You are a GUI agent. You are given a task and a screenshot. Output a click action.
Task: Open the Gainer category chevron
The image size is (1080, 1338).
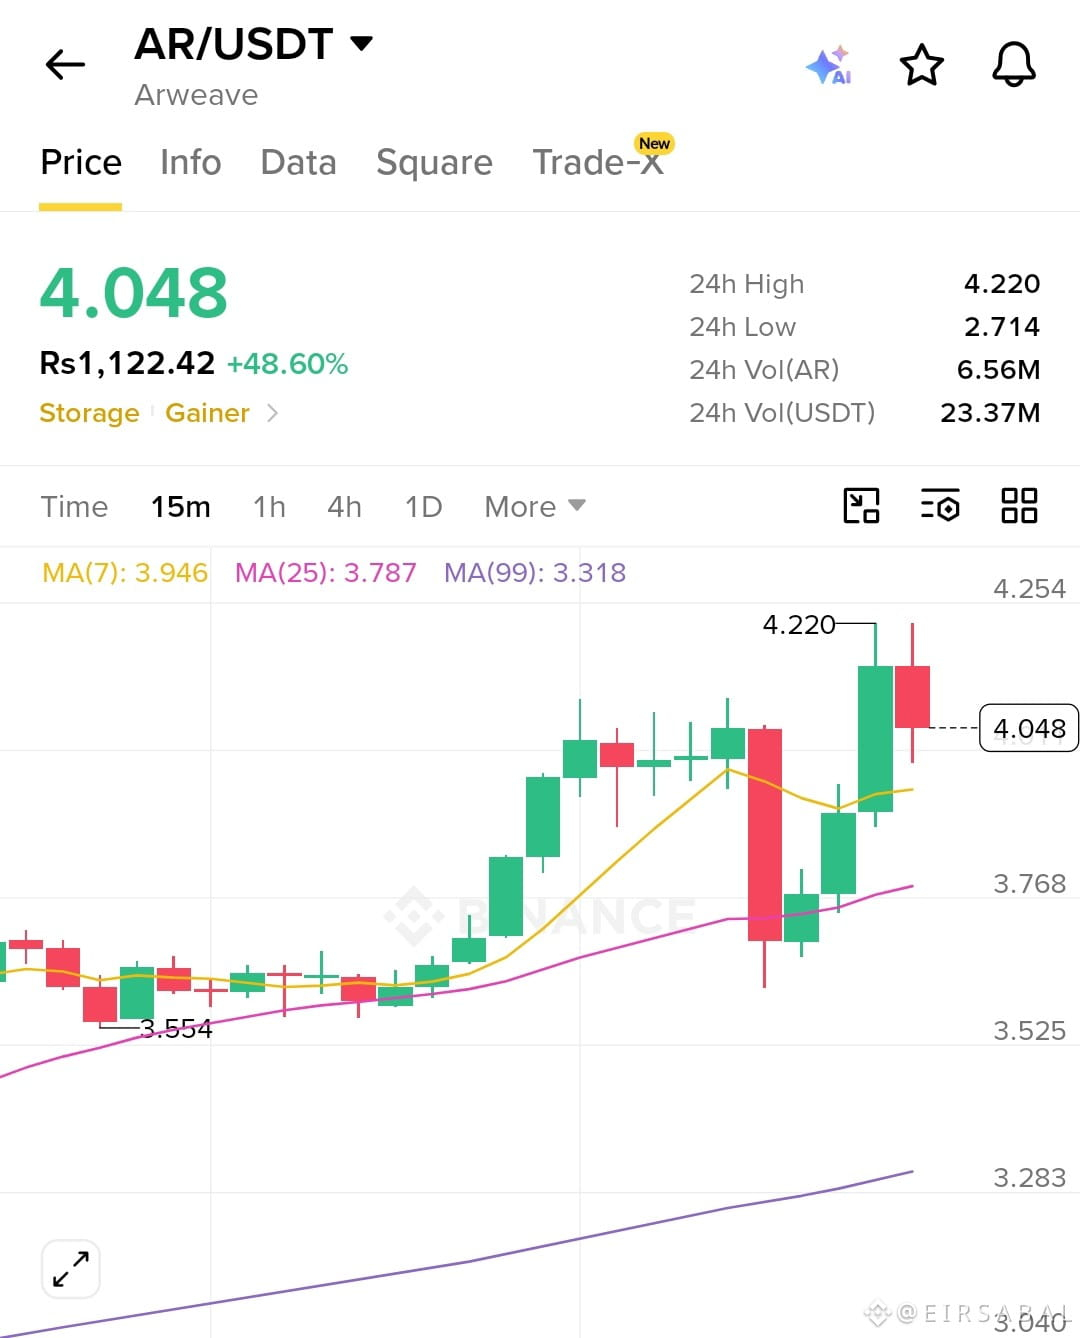[272, 413]
